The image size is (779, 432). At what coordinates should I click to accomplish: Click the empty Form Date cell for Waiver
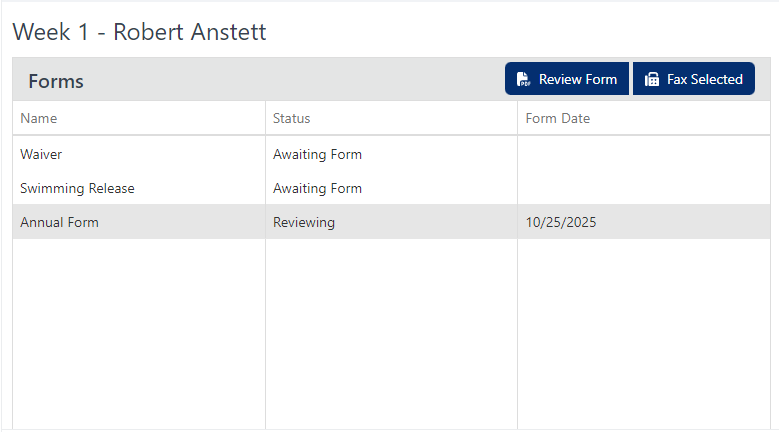coord(644,154)
